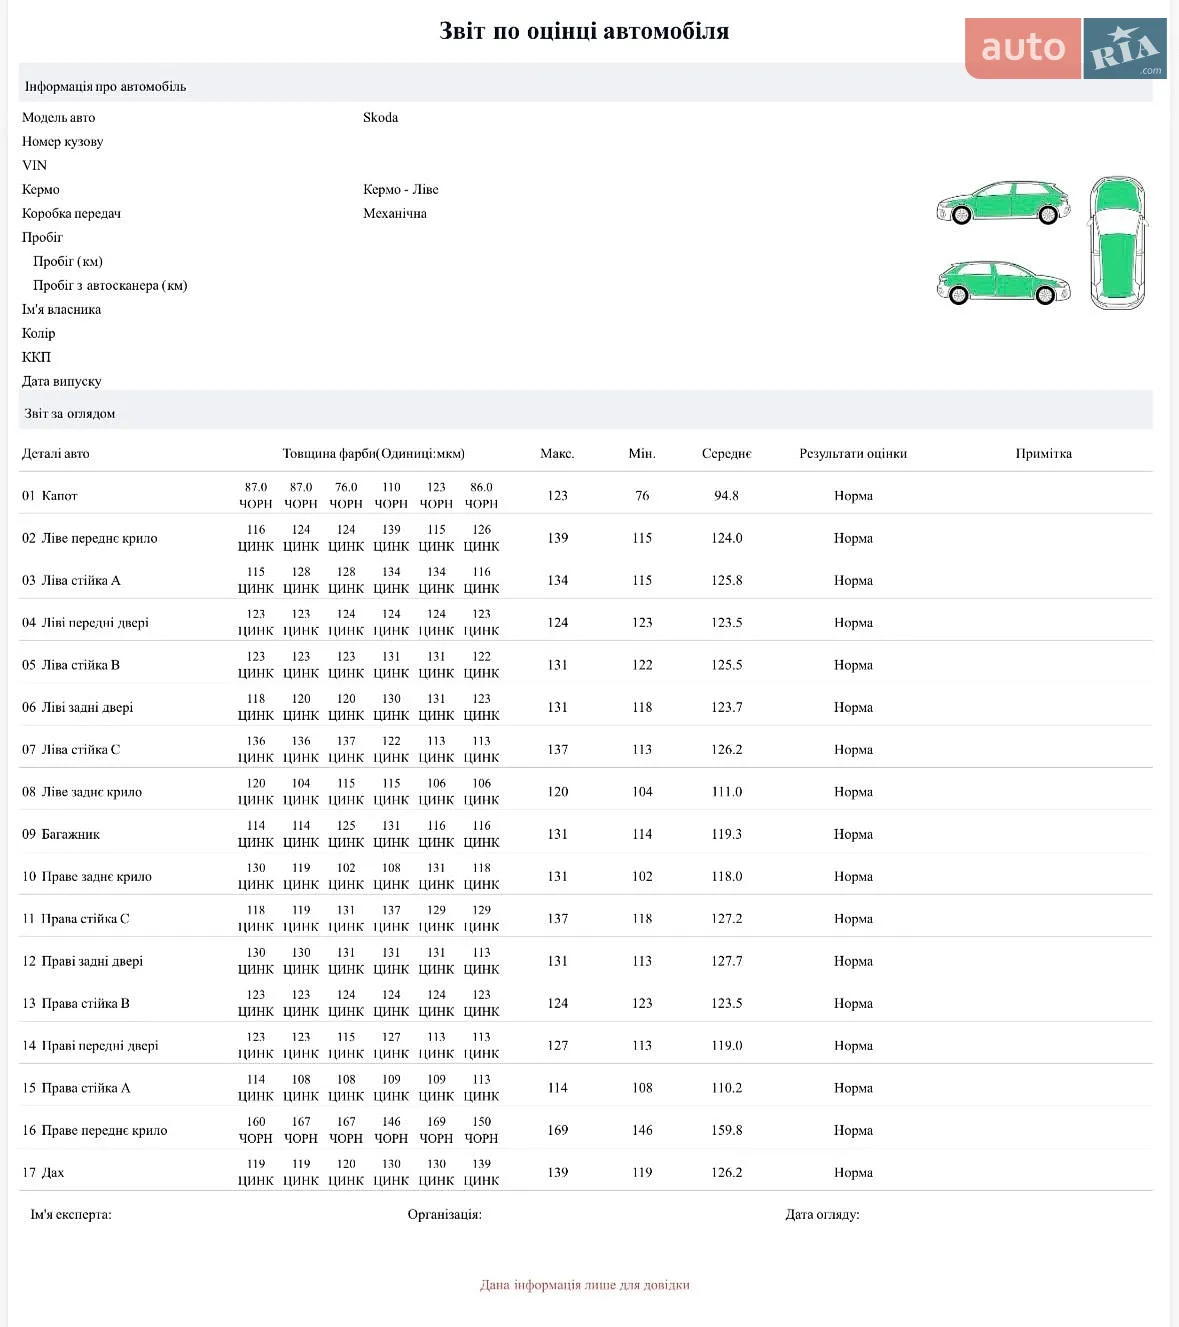Select the top side-view car diagram
1179x1327 pixels.
click(1003, 203)
